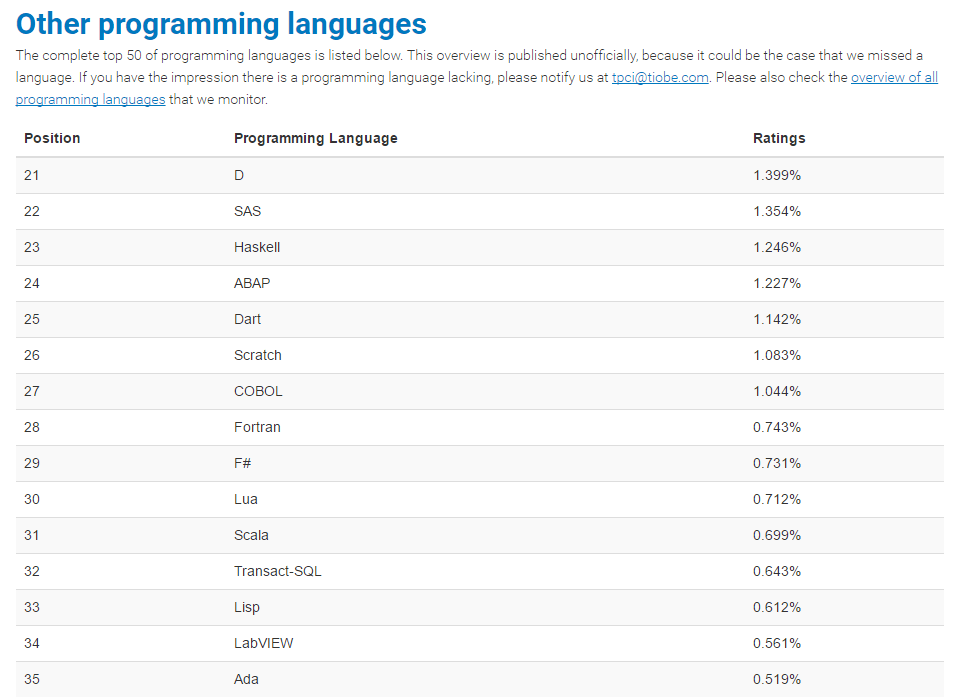Click position number 31
The image size is (958, 697).
[32, 536]
